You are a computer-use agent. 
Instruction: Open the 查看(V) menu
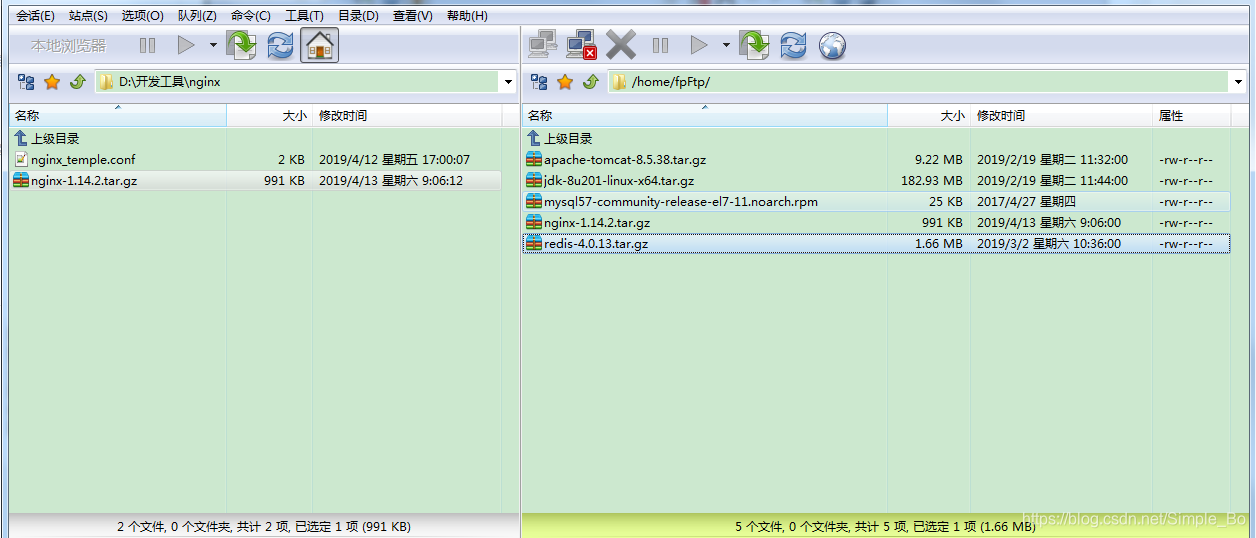(x=412, y=16)
